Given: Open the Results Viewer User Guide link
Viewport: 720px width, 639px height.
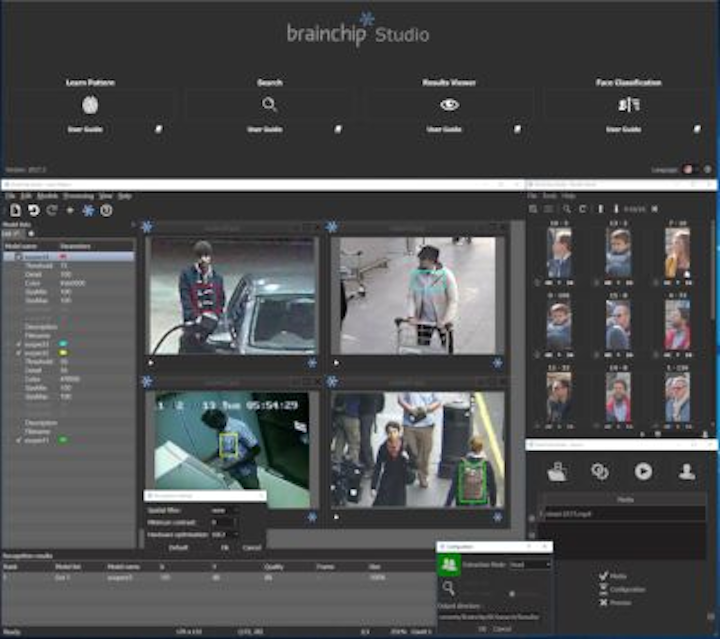Looking at the screenshot, I should [444, 129].
